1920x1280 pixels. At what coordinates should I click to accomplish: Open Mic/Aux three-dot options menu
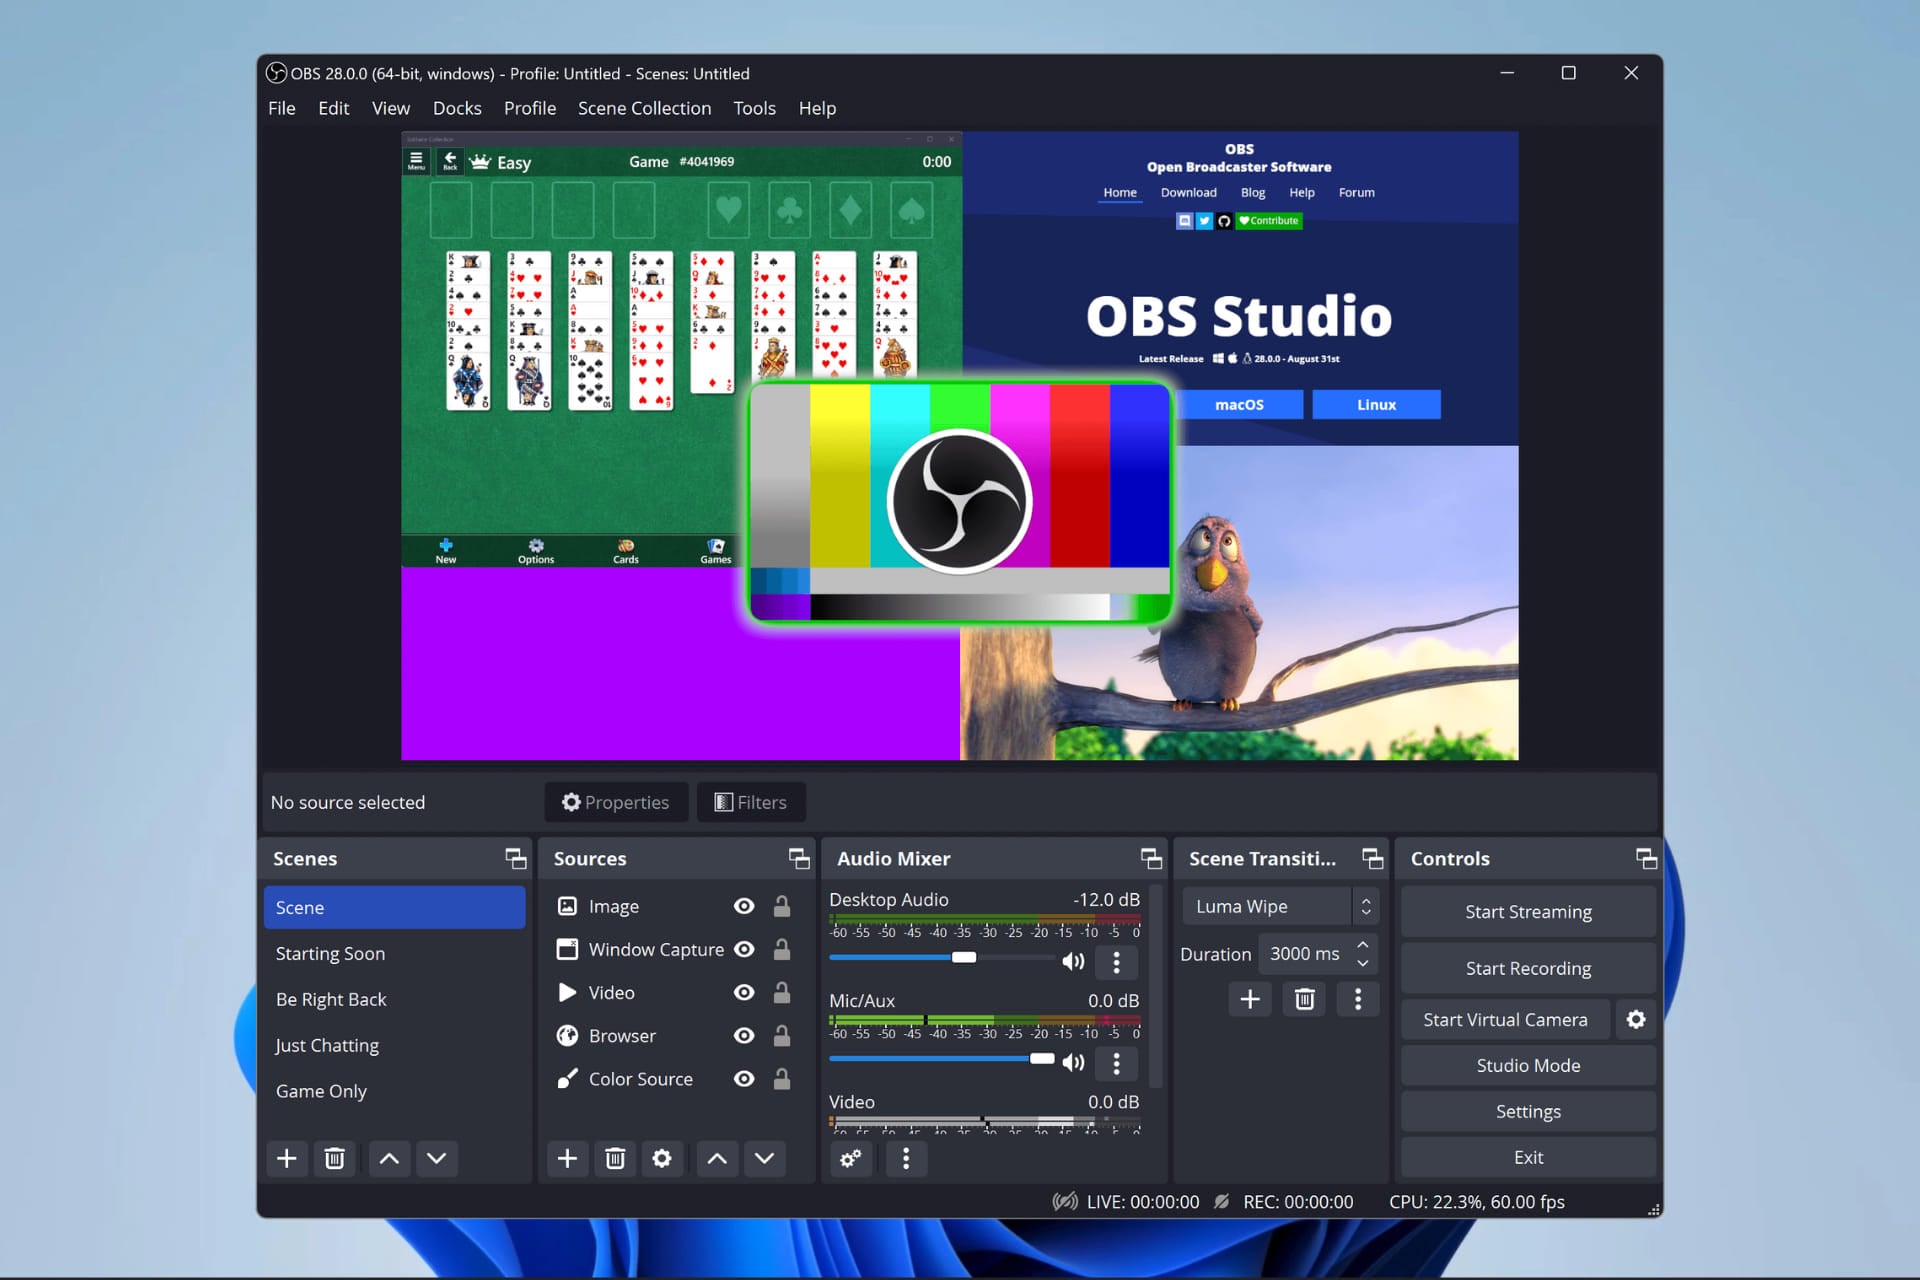1116,1063
